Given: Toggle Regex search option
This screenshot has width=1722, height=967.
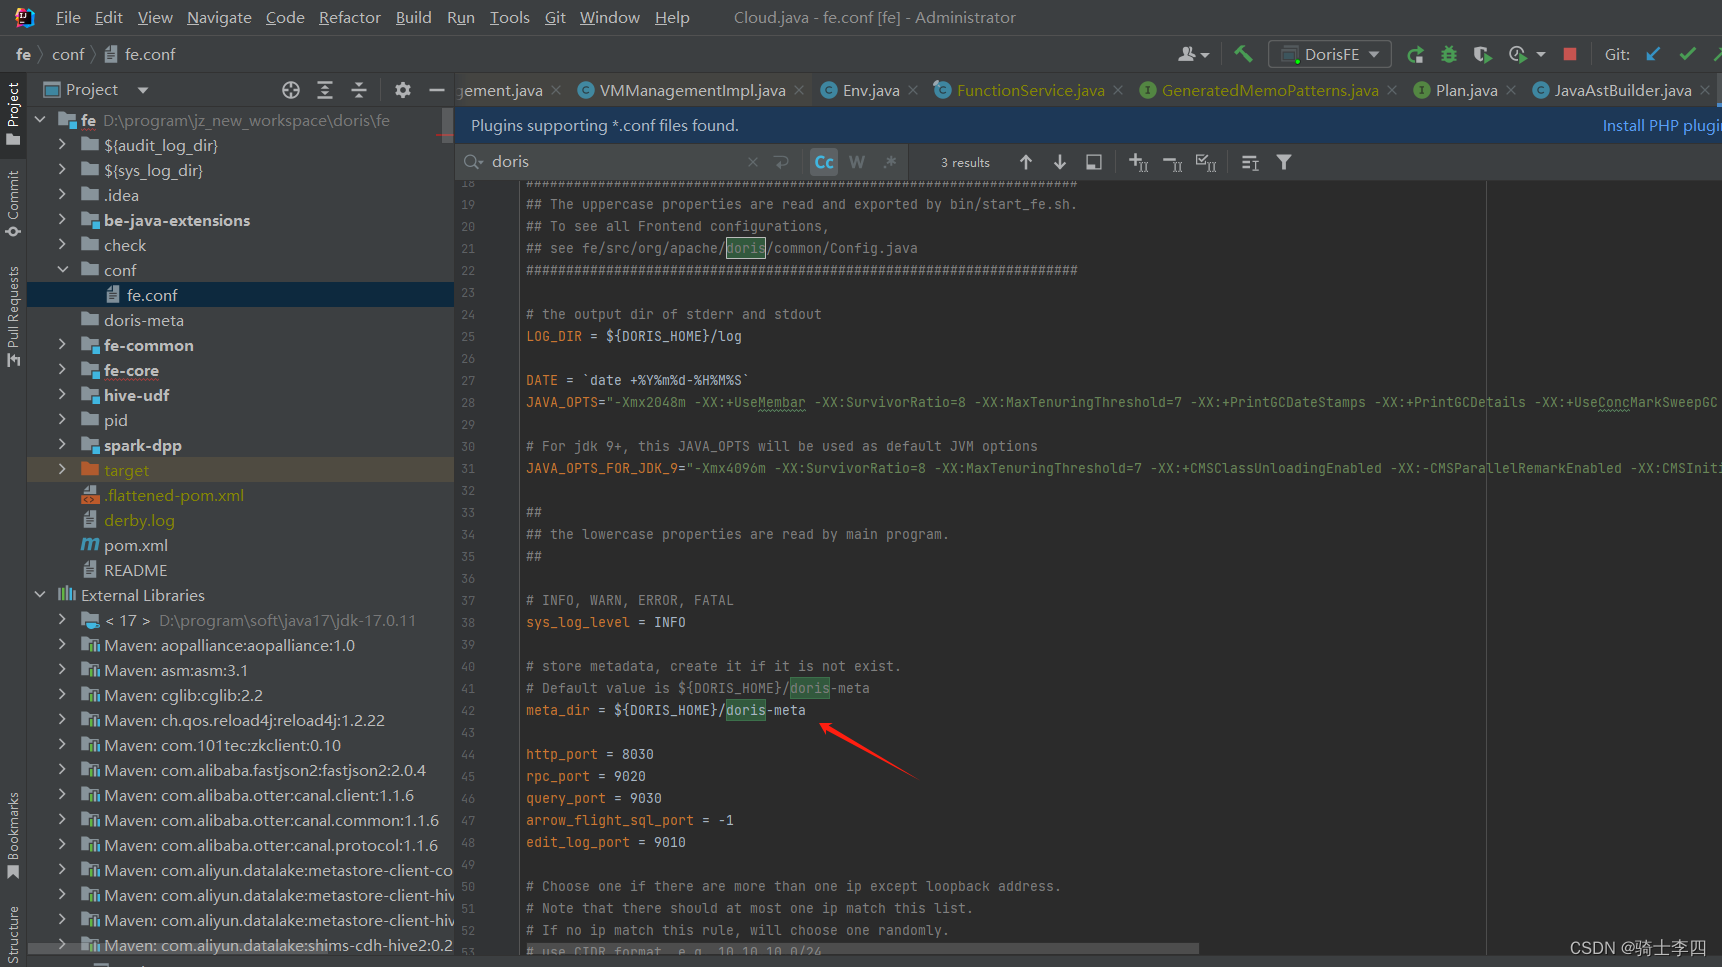Looking at the screenshot, I should (890, 162).
